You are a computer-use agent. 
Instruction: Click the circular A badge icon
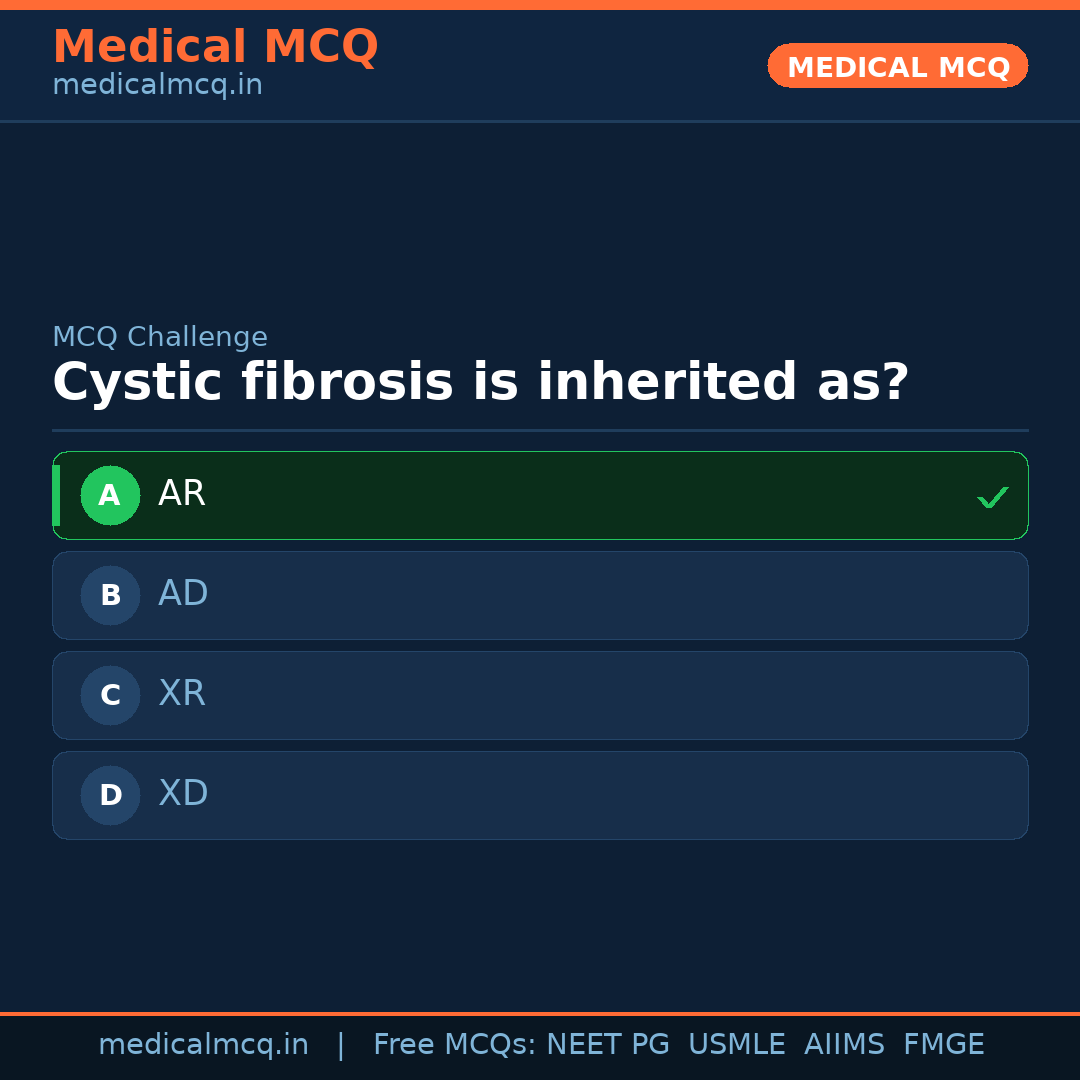[x=110, y=495]
